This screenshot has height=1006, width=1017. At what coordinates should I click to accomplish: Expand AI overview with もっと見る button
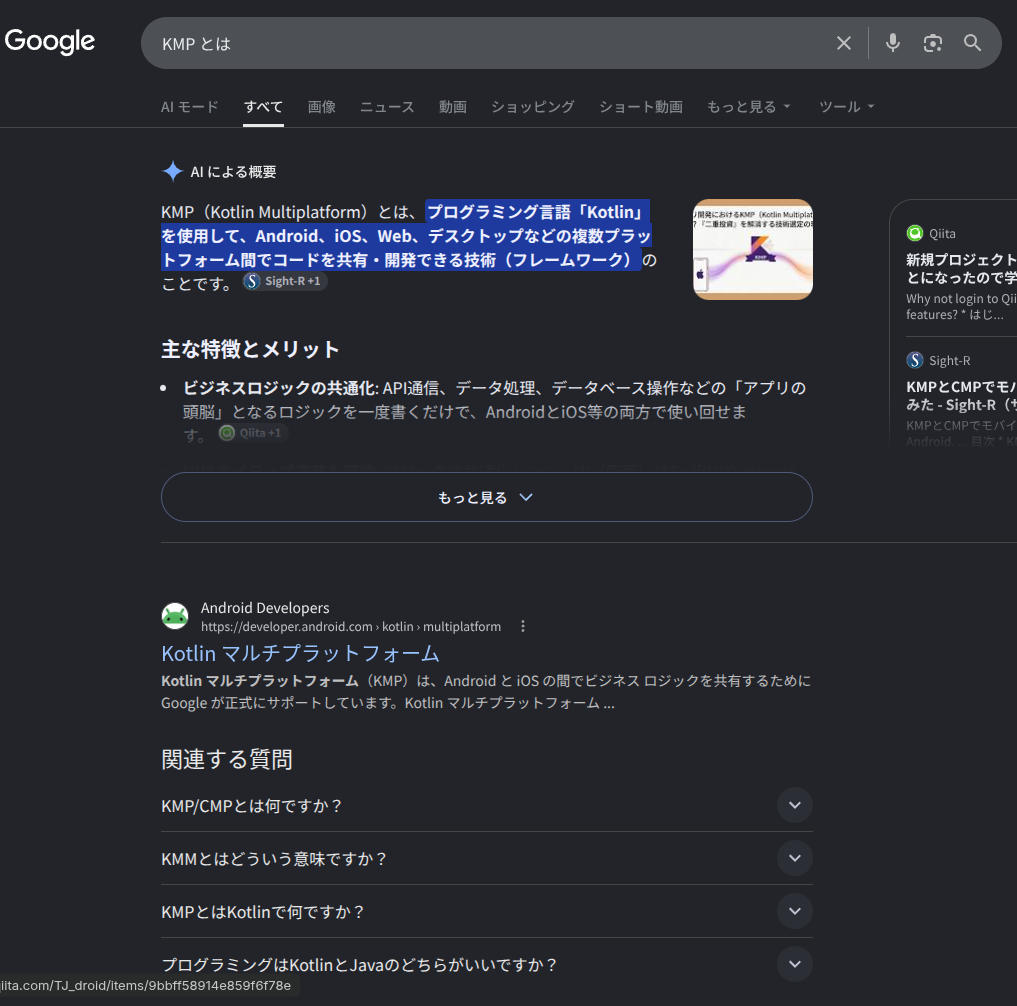pyautogui.click(x=486, y=497)
